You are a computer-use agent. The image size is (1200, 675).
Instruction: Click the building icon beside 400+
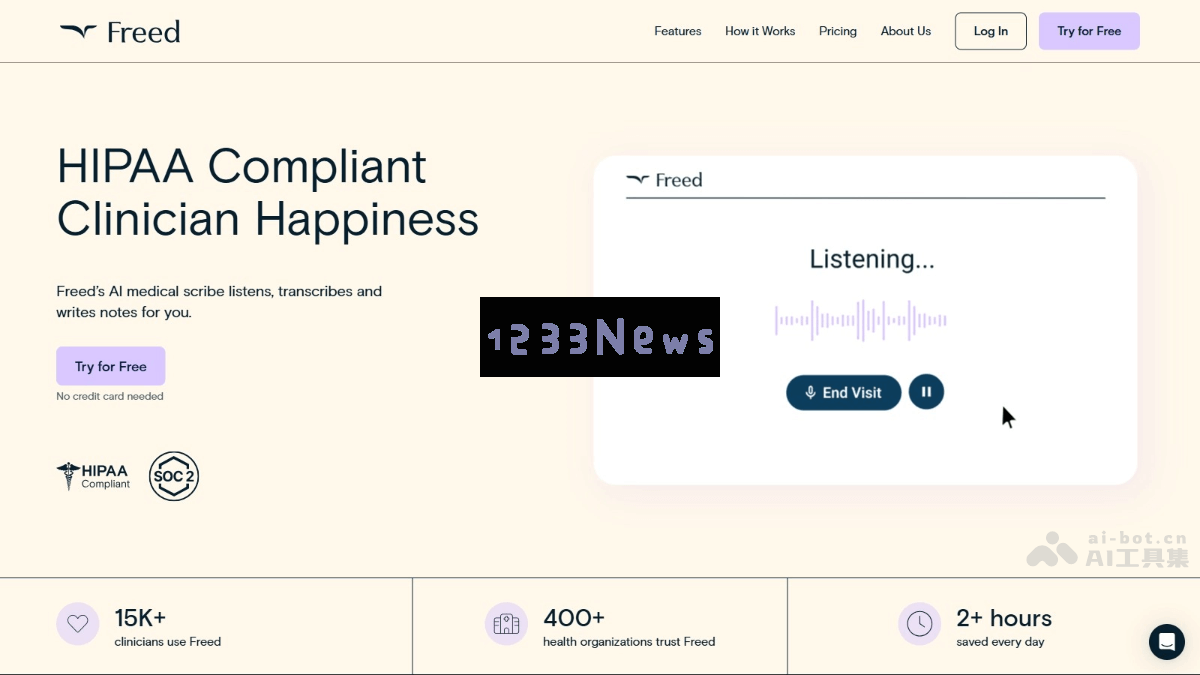tap(507, 624)
